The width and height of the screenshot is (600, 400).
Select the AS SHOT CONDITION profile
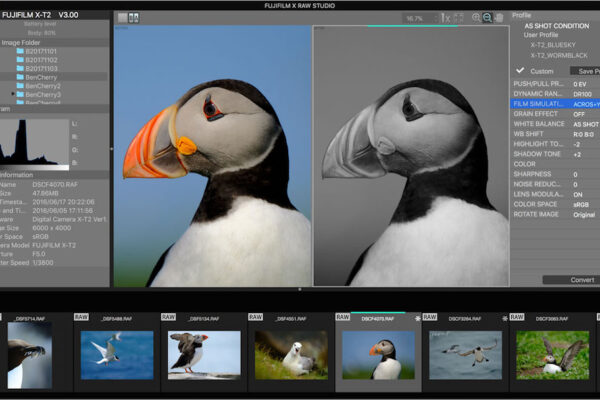pyautogui.click(x=558, y=26)
